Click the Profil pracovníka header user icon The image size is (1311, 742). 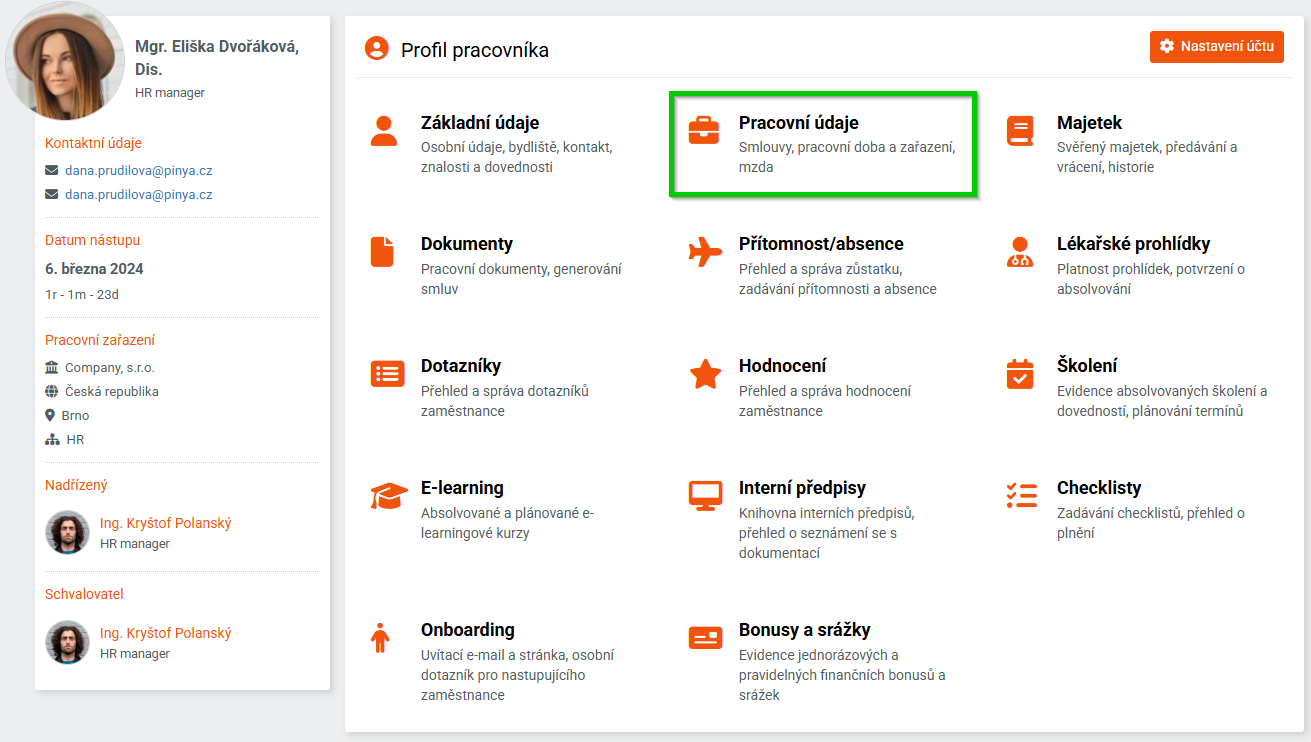(x=376, y=48)
